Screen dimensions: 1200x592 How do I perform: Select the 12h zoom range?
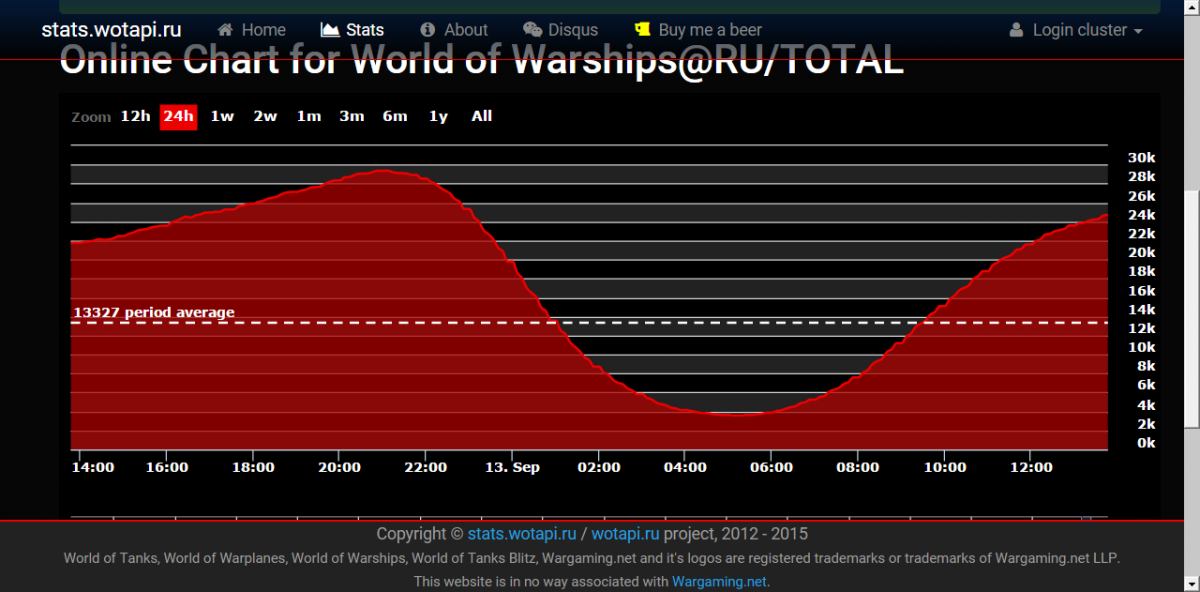[x=135, y=116]
